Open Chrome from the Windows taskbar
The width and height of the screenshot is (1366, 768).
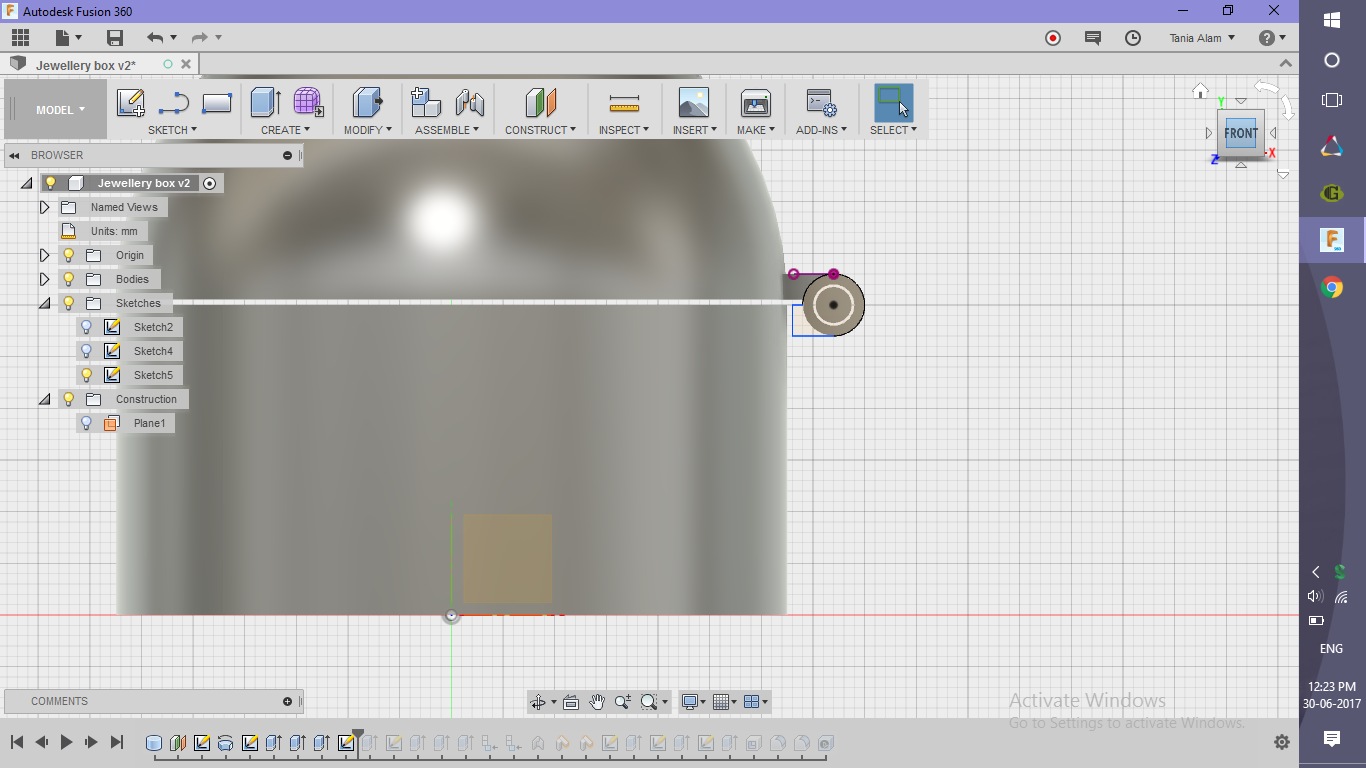[x=1332, y=288]
